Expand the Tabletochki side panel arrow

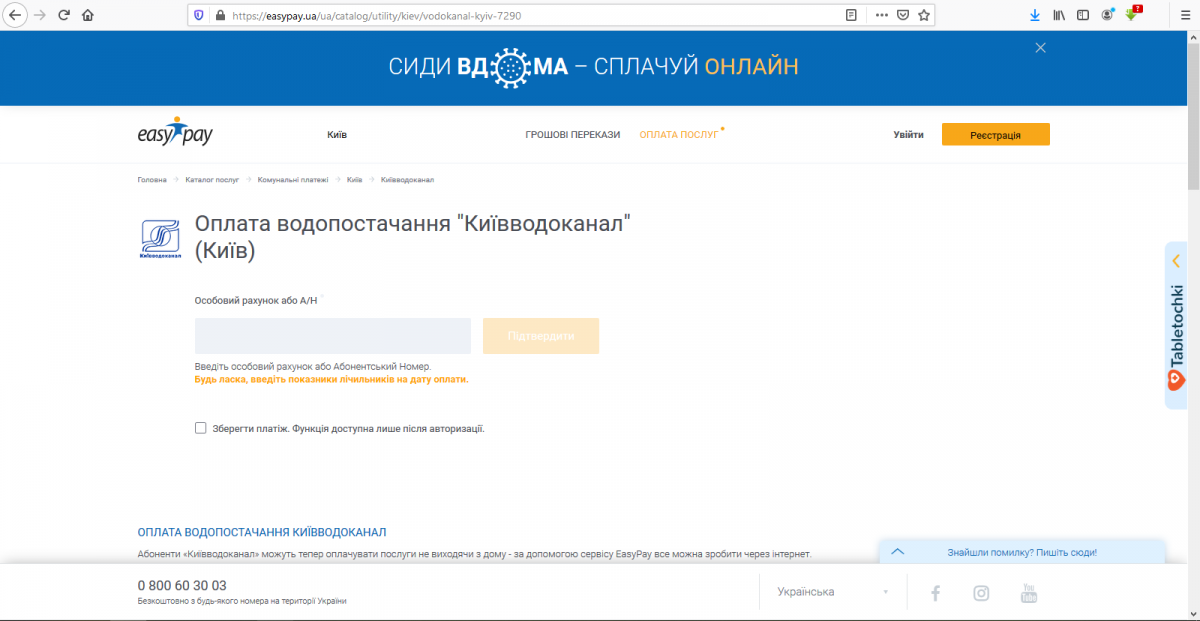pos(1176,260)
